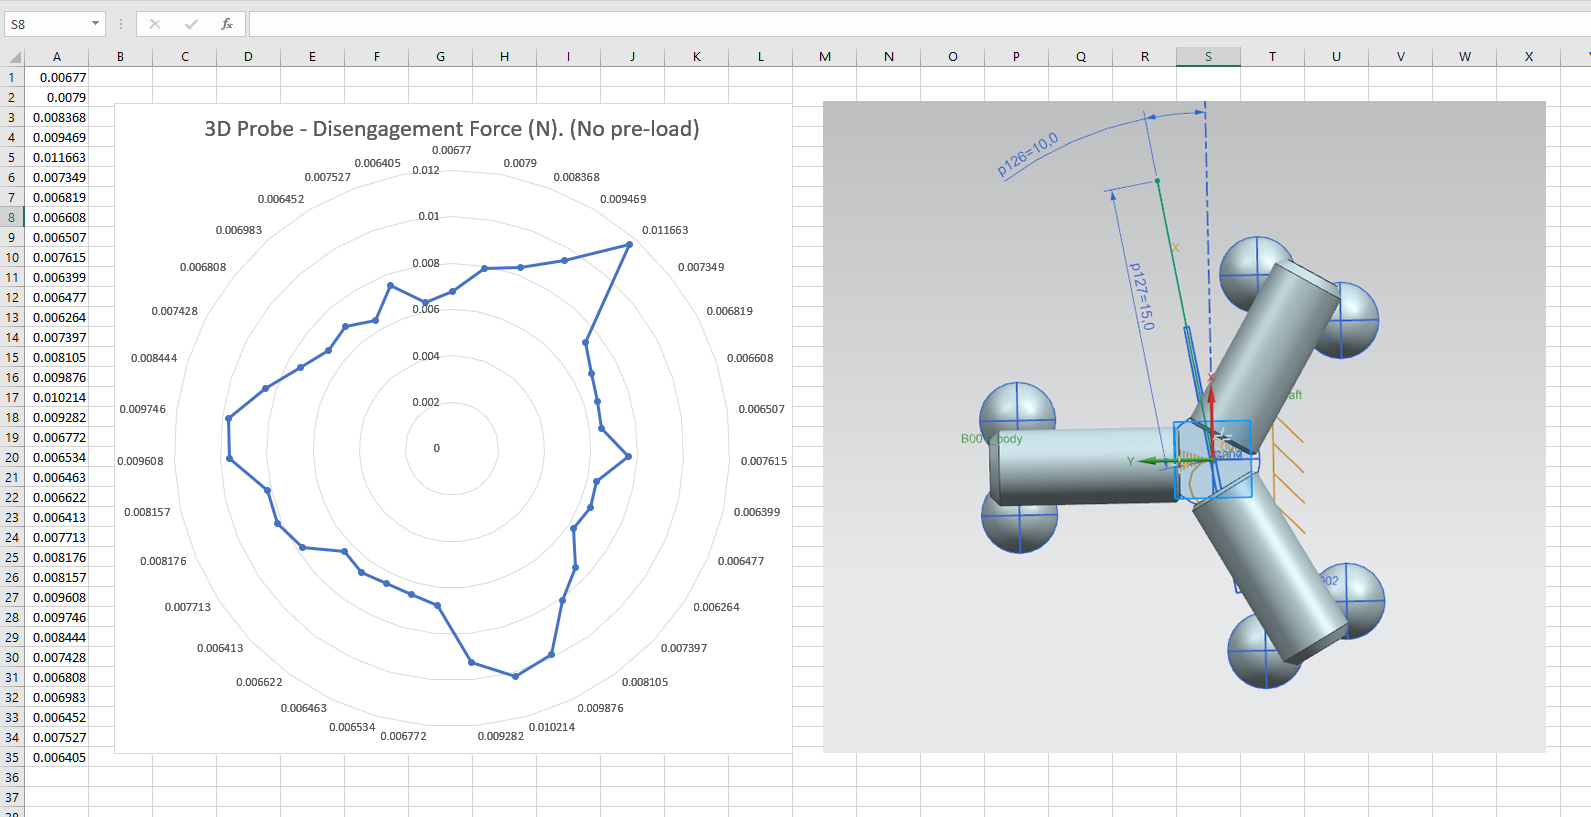Click the Select All corner triangle
1591x817 pixels.
(13, 56)
